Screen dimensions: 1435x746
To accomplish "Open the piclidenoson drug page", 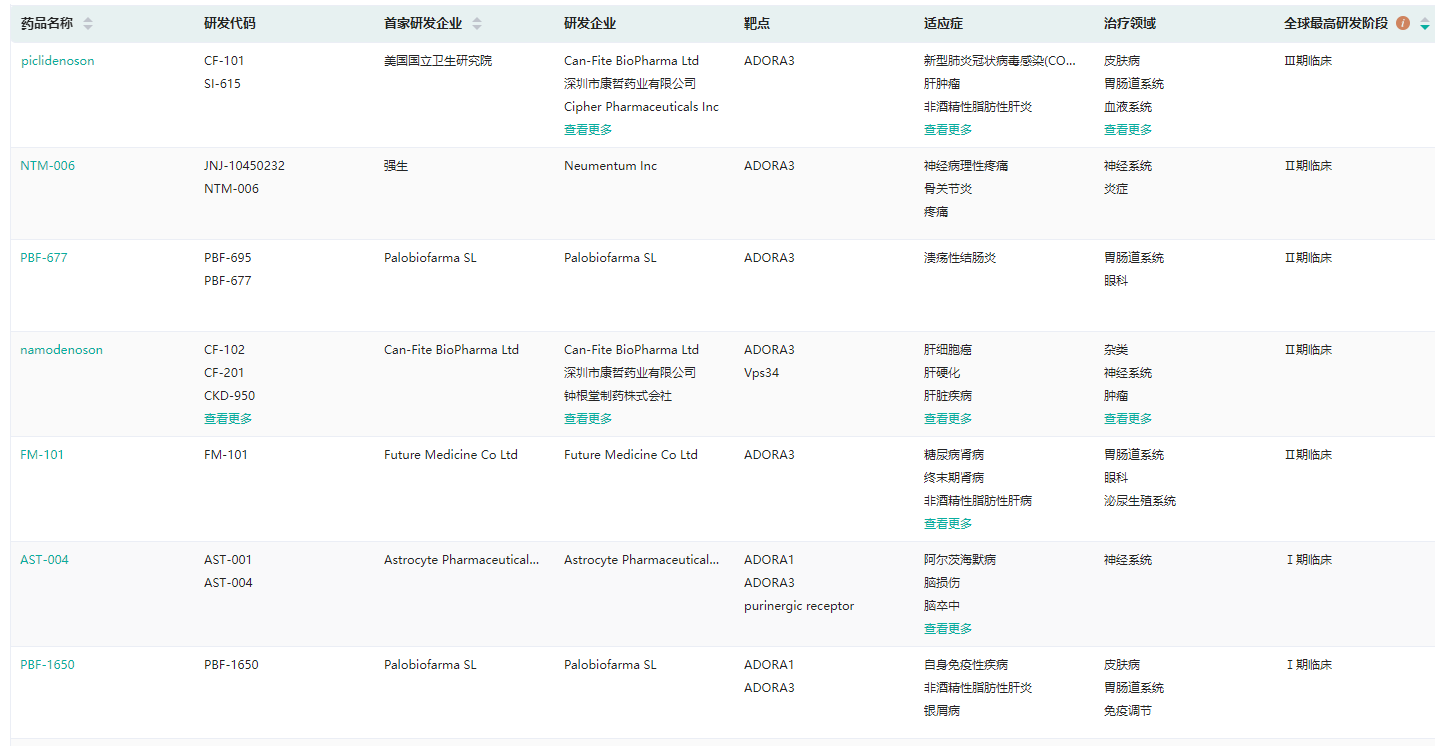I will pyautogui.click(x=58, y=61).
